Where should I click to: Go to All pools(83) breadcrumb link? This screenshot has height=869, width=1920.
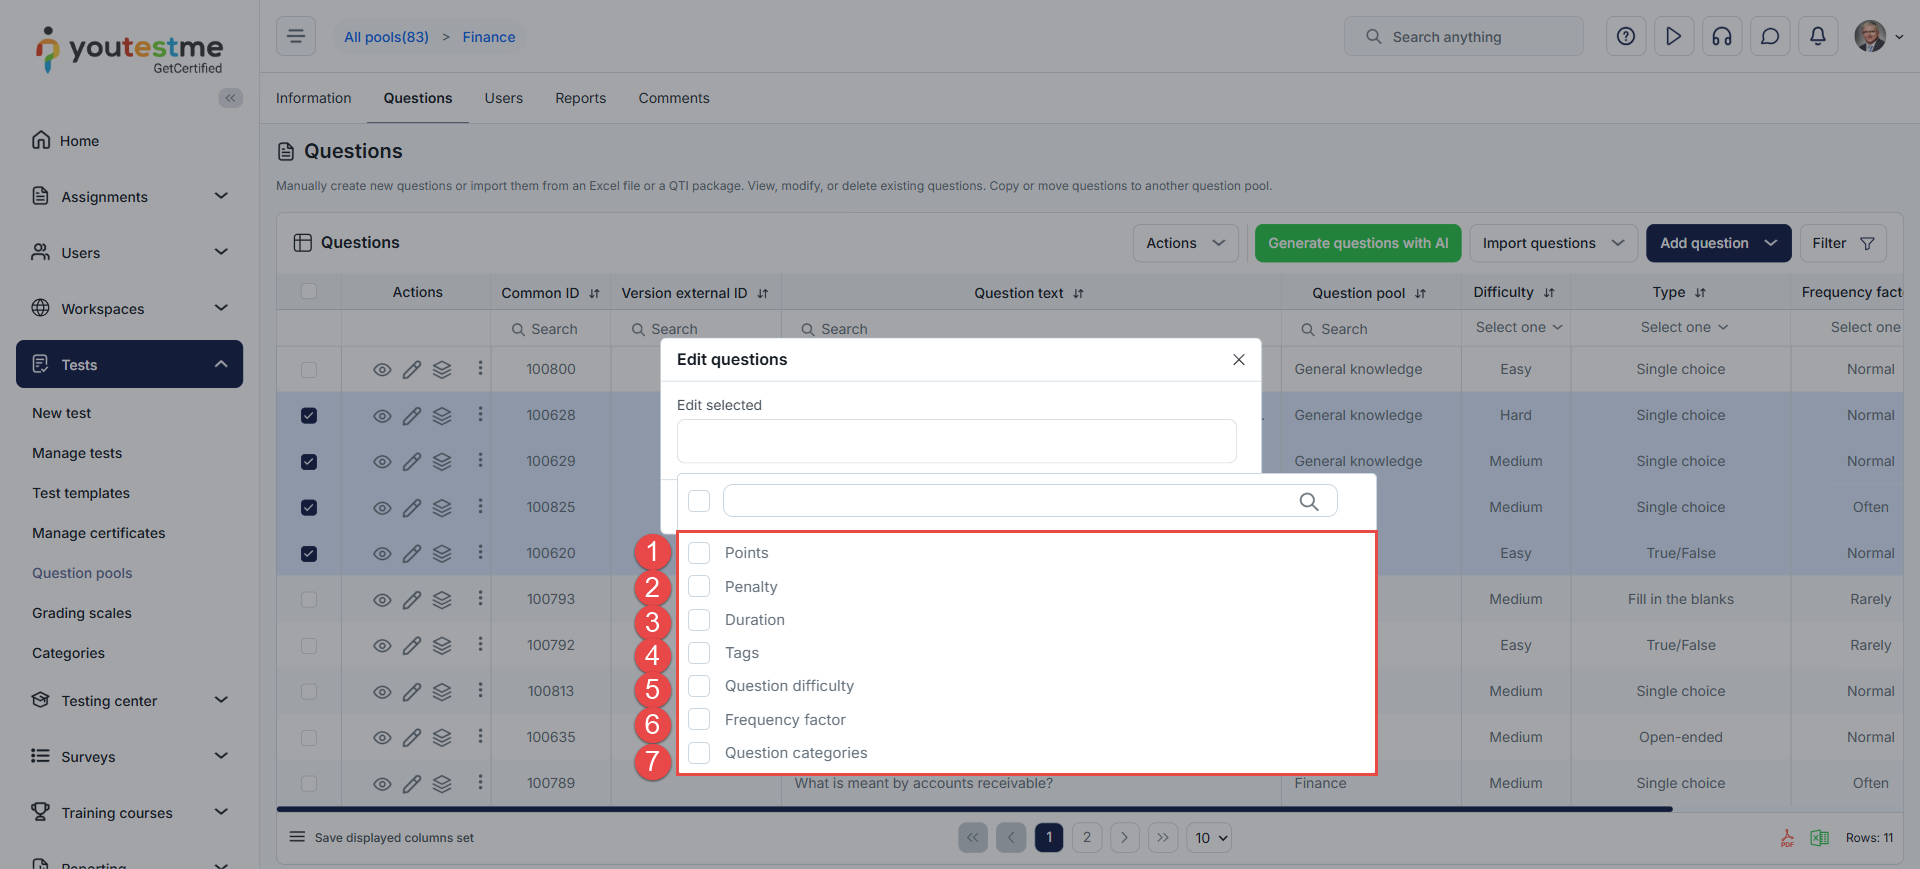tap(386, 37)
